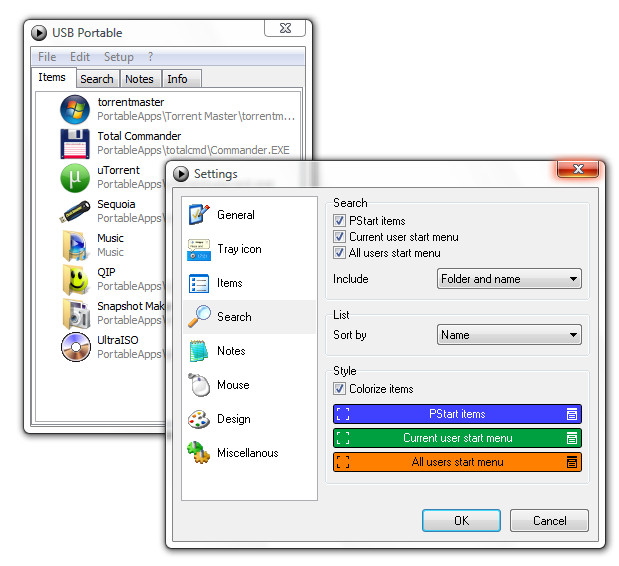Click the orange All users start menu bar
619x566 pixels.
[457, 462]
